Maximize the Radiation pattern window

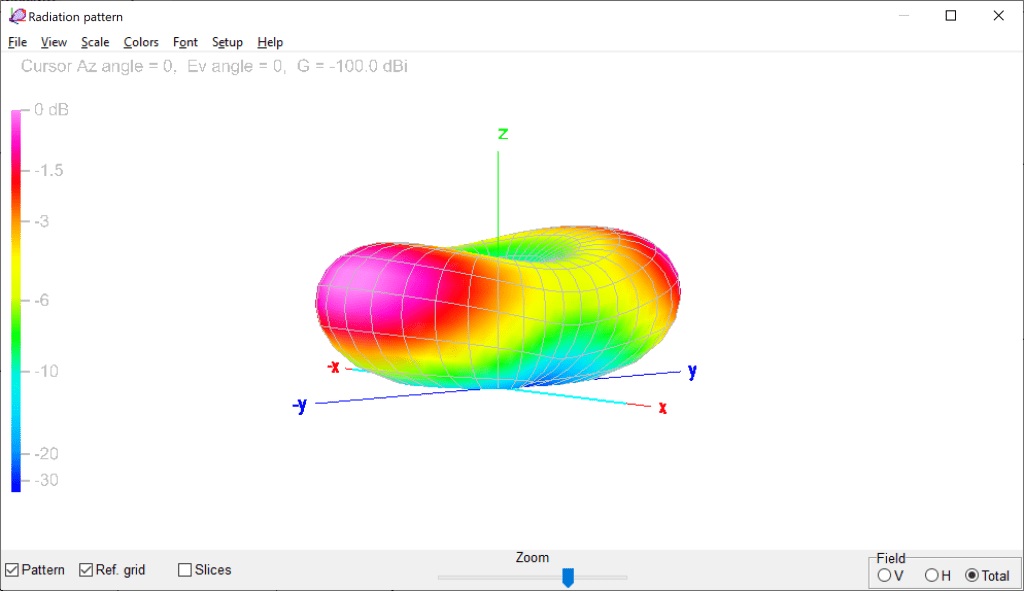pyautogui.click(x=951, y=16)
